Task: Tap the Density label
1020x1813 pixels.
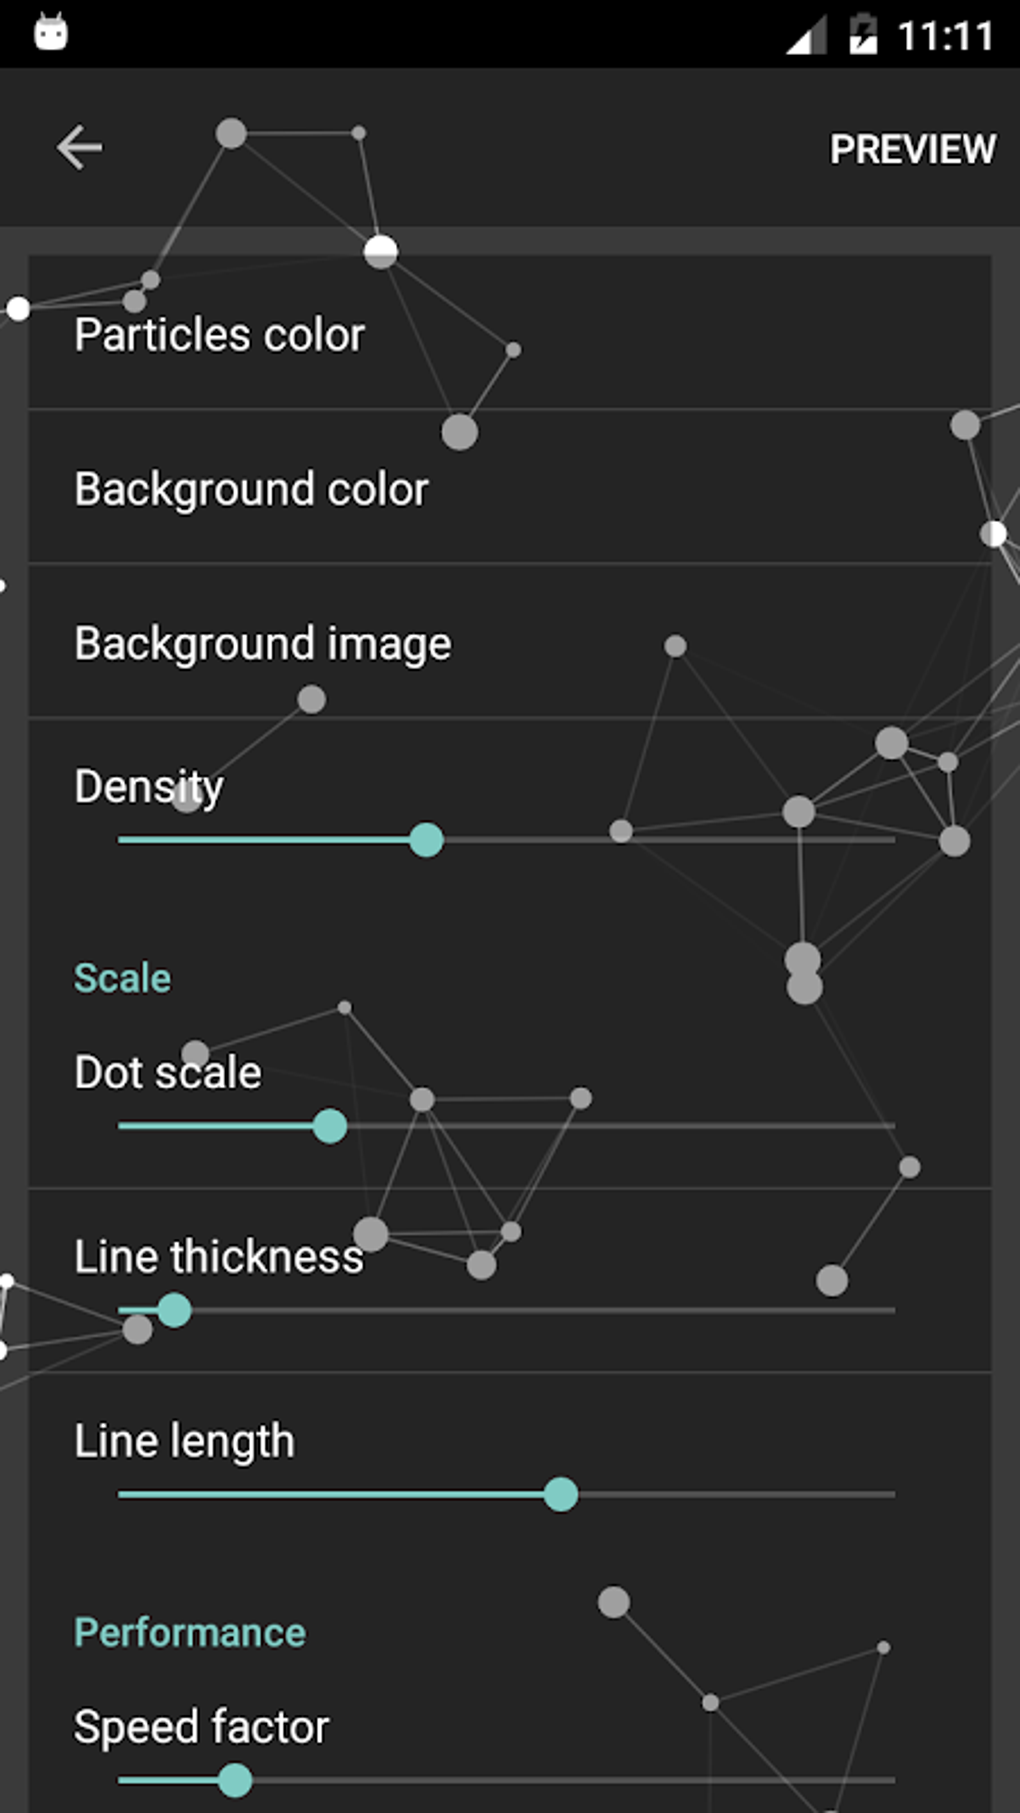Action: pyautogui.click(x=148, y=787)
